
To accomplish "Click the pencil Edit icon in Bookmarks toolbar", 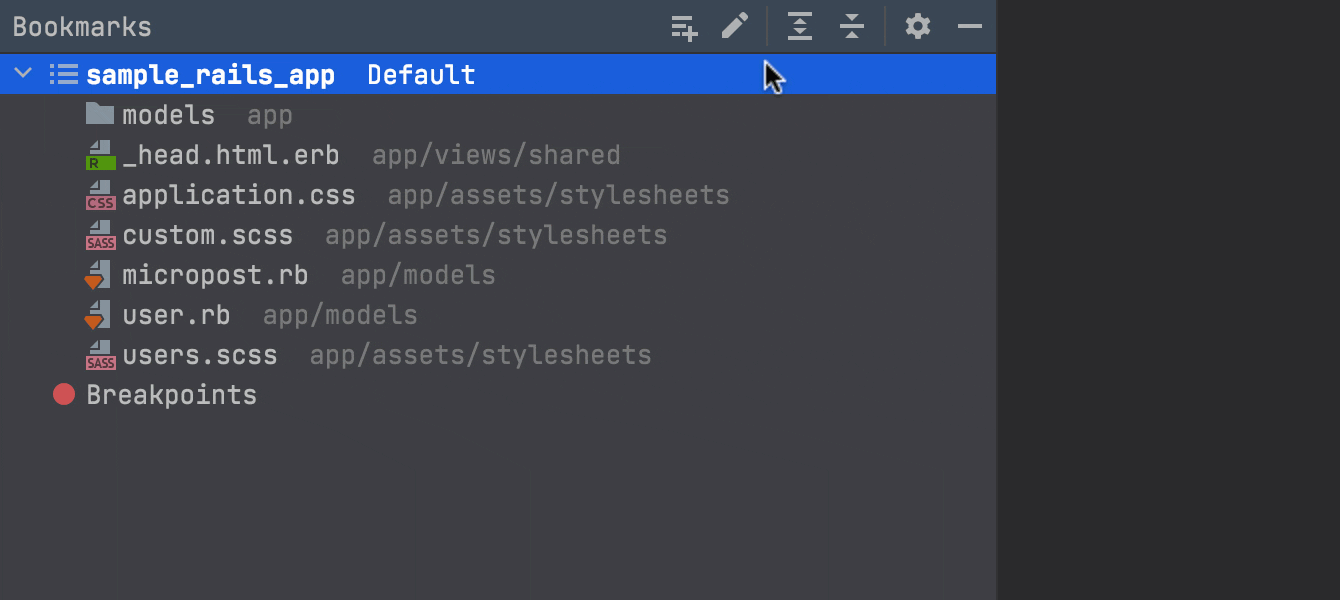I will (x=735, y=26).
